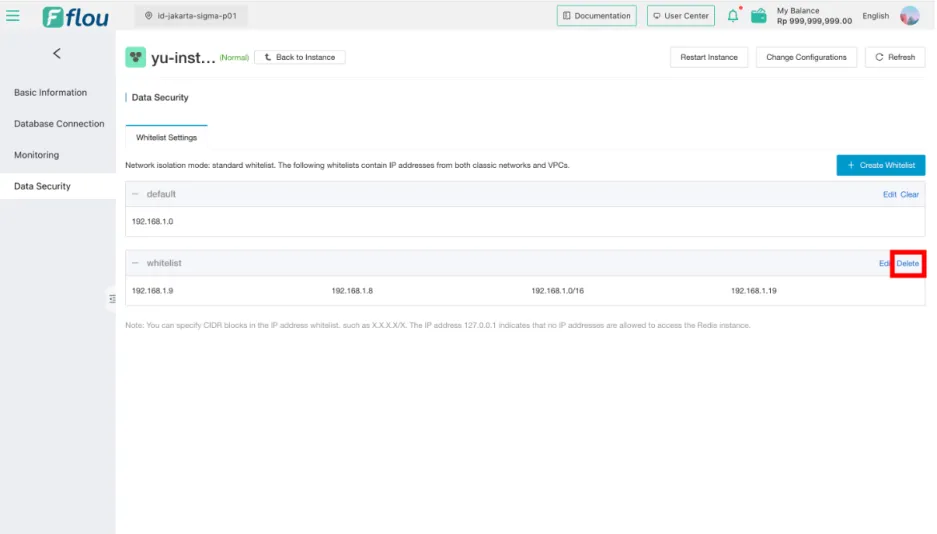
Task: Open the wallet balance icon
Action: (758, 16)
